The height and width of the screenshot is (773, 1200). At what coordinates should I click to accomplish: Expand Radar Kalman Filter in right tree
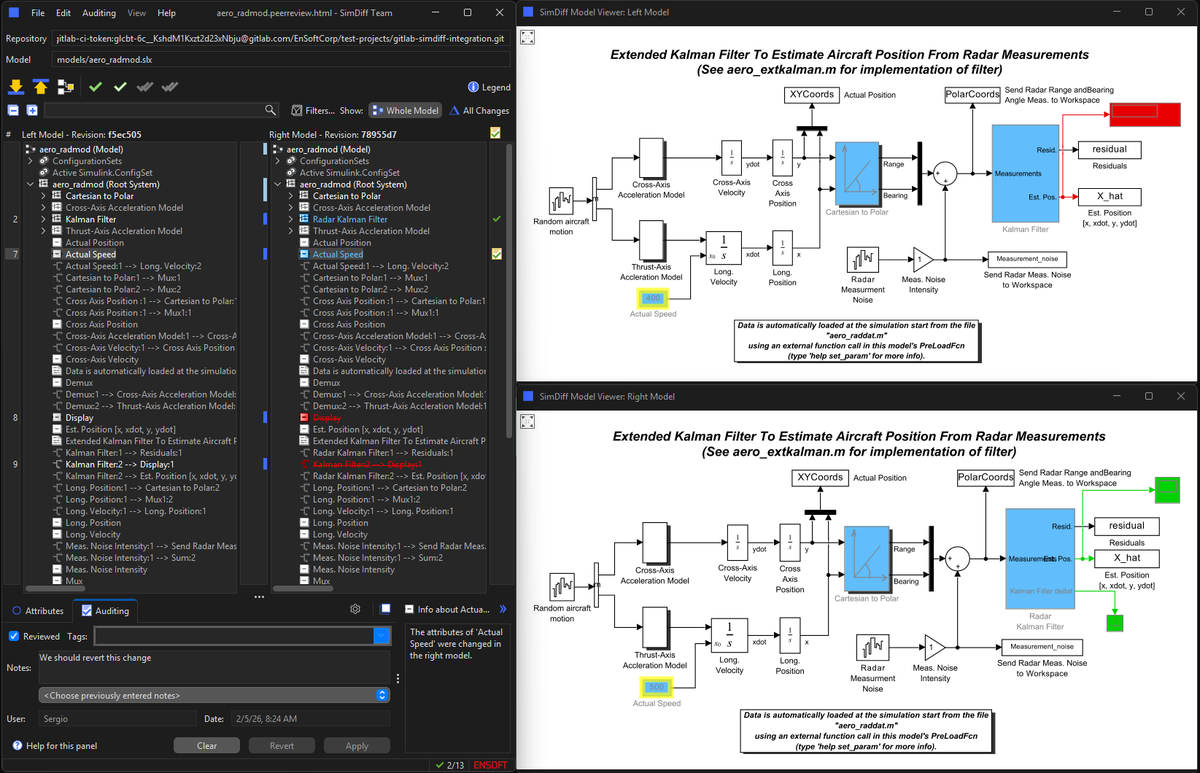click(x=290, y=219)
